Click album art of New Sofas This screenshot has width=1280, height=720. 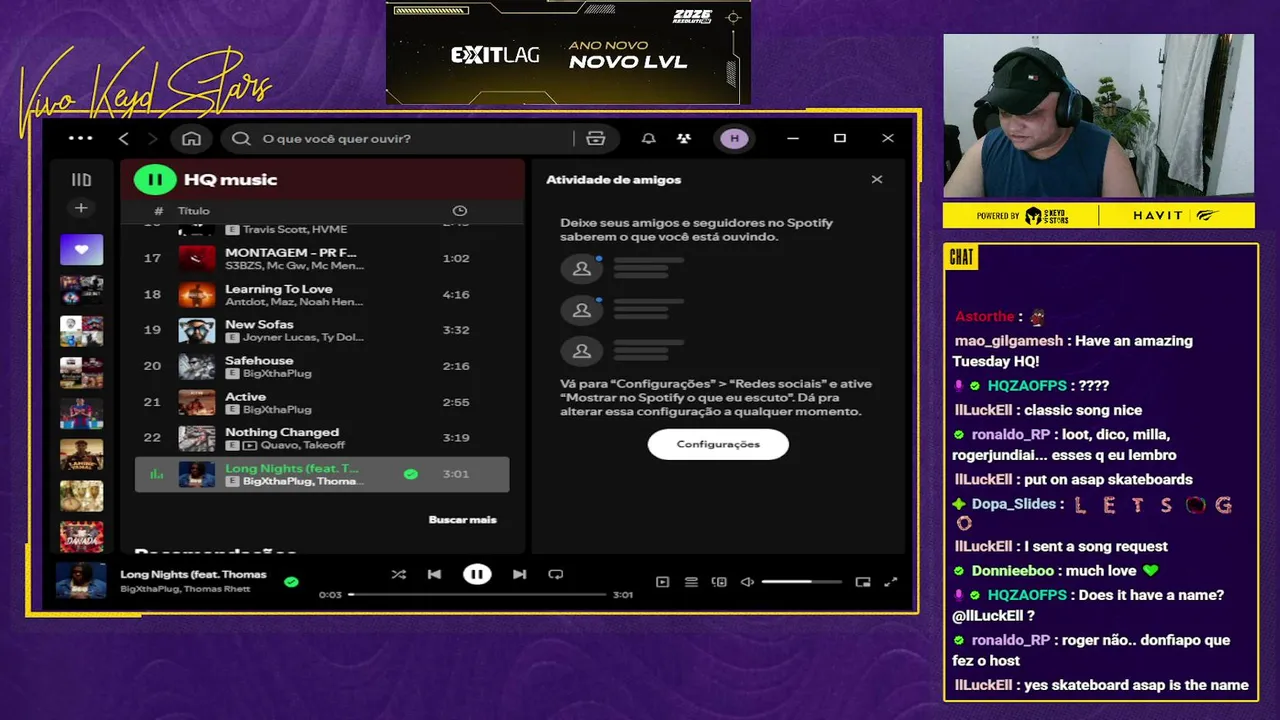click(x=197, y=330)
